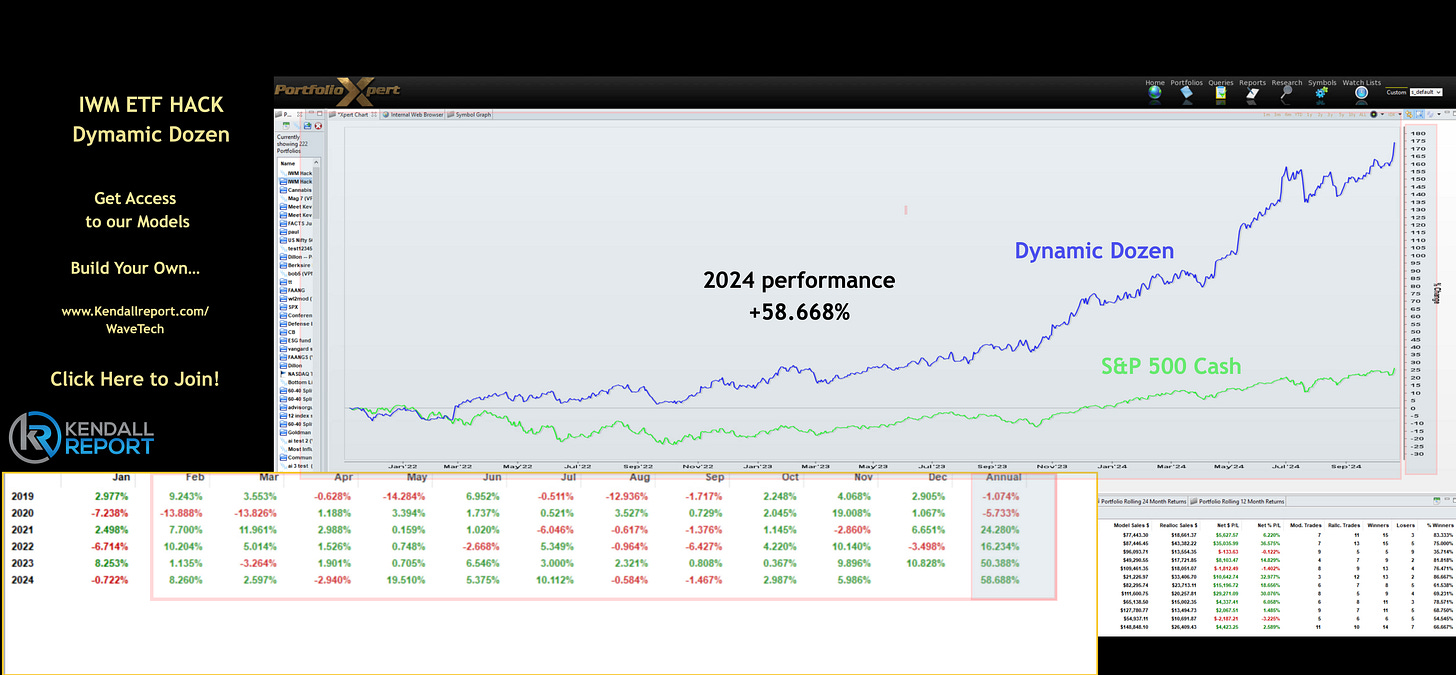Open Portfolio Rolling 12 Month Returns tab

(1236, 501)
